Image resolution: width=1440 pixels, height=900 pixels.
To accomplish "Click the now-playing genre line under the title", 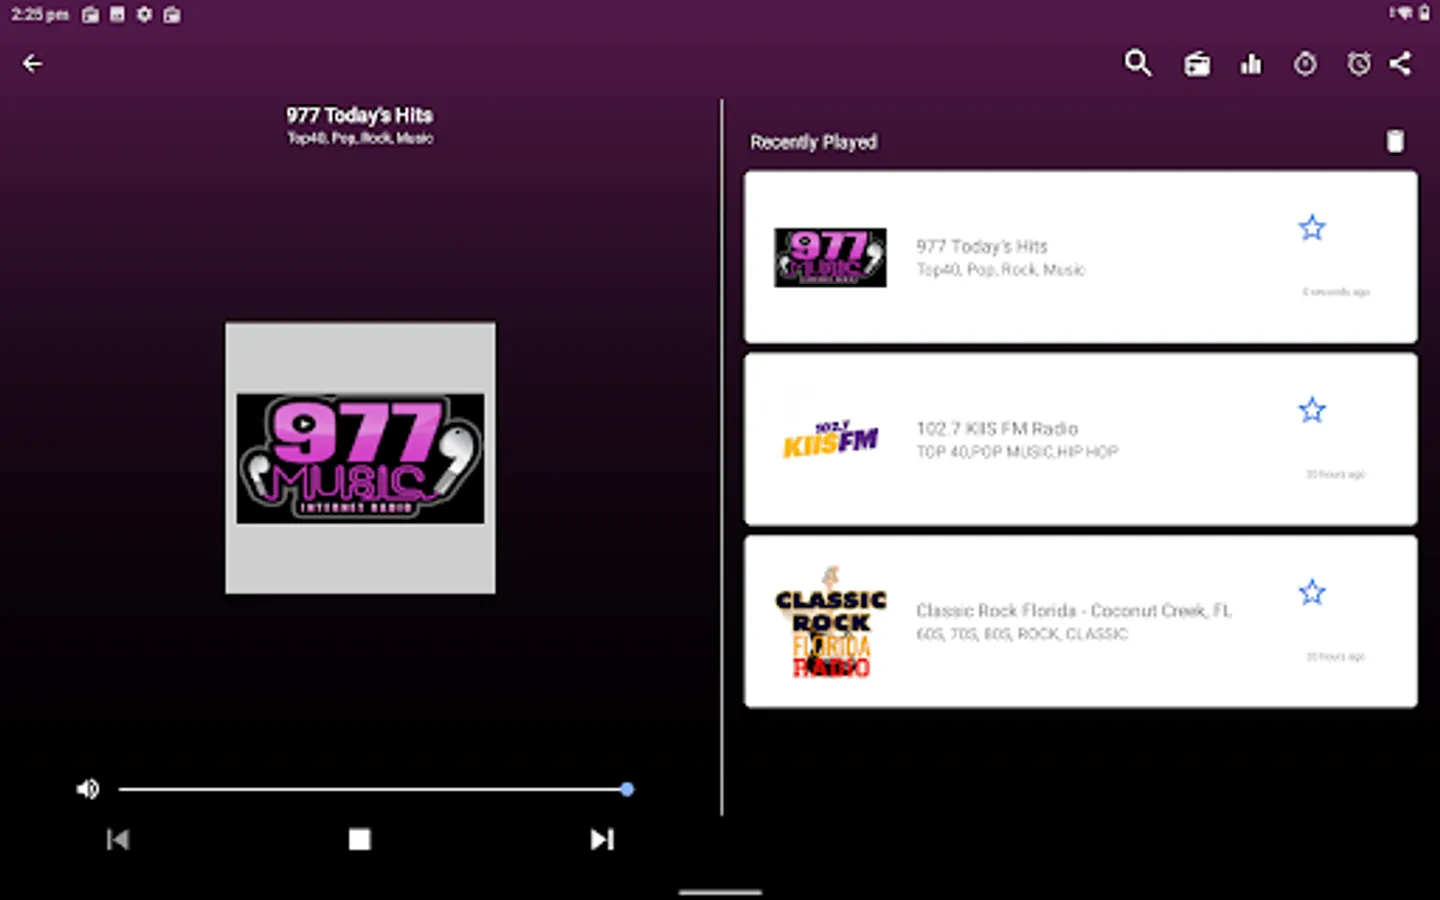I will pyautogui.click(x=360, y=138).
